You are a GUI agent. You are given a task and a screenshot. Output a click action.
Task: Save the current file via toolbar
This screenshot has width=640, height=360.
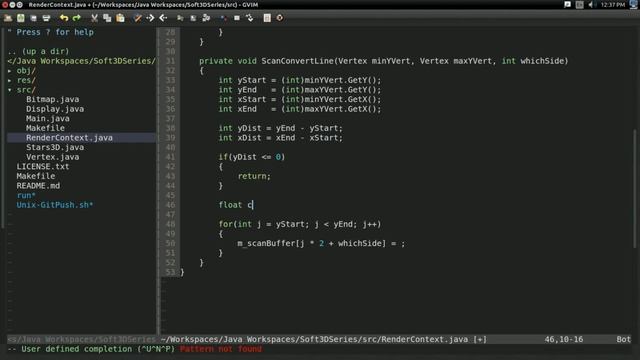[20, 18]
